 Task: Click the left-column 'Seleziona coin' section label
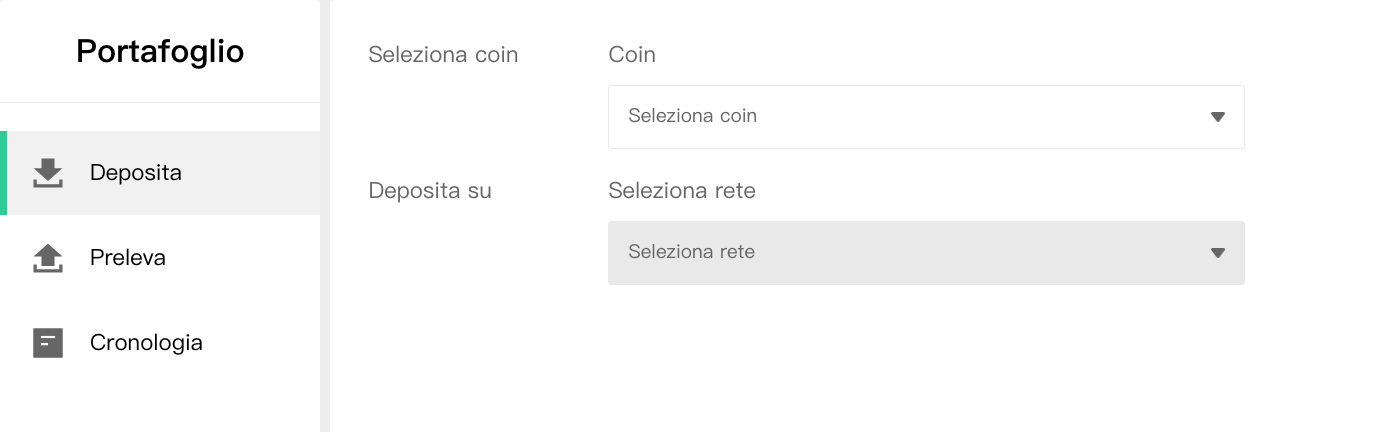[443, 54]
